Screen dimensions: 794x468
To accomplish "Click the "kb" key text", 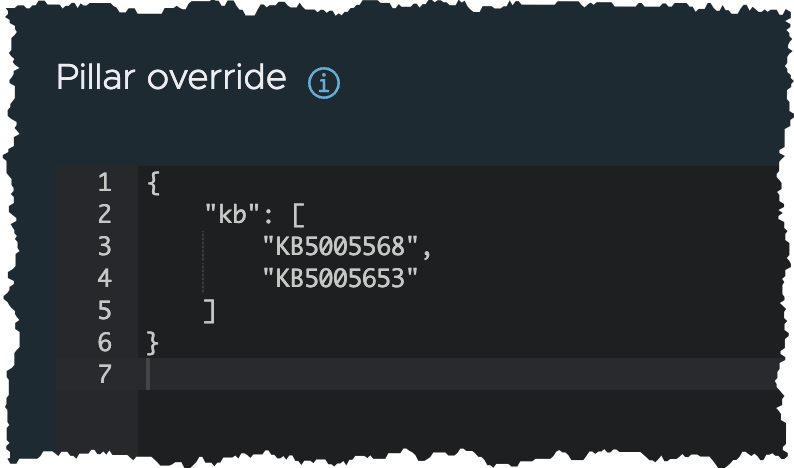I will pos(232,214).
